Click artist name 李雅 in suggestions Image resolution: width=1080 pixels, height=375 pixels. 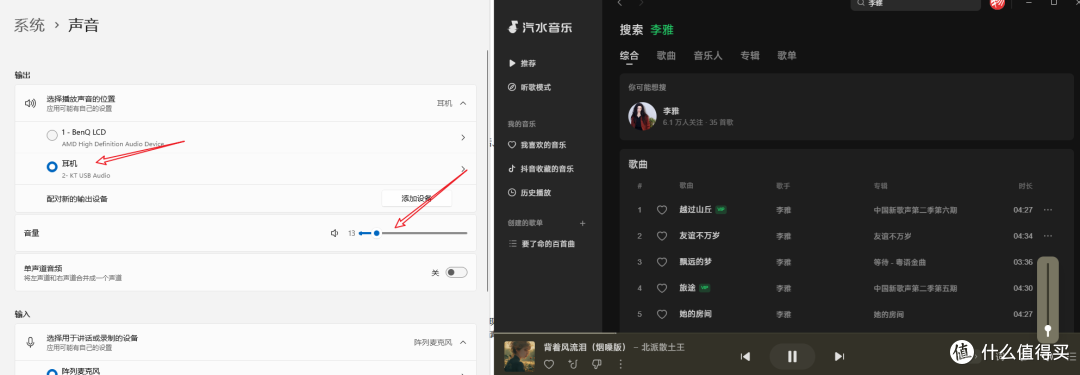[671, 110]
